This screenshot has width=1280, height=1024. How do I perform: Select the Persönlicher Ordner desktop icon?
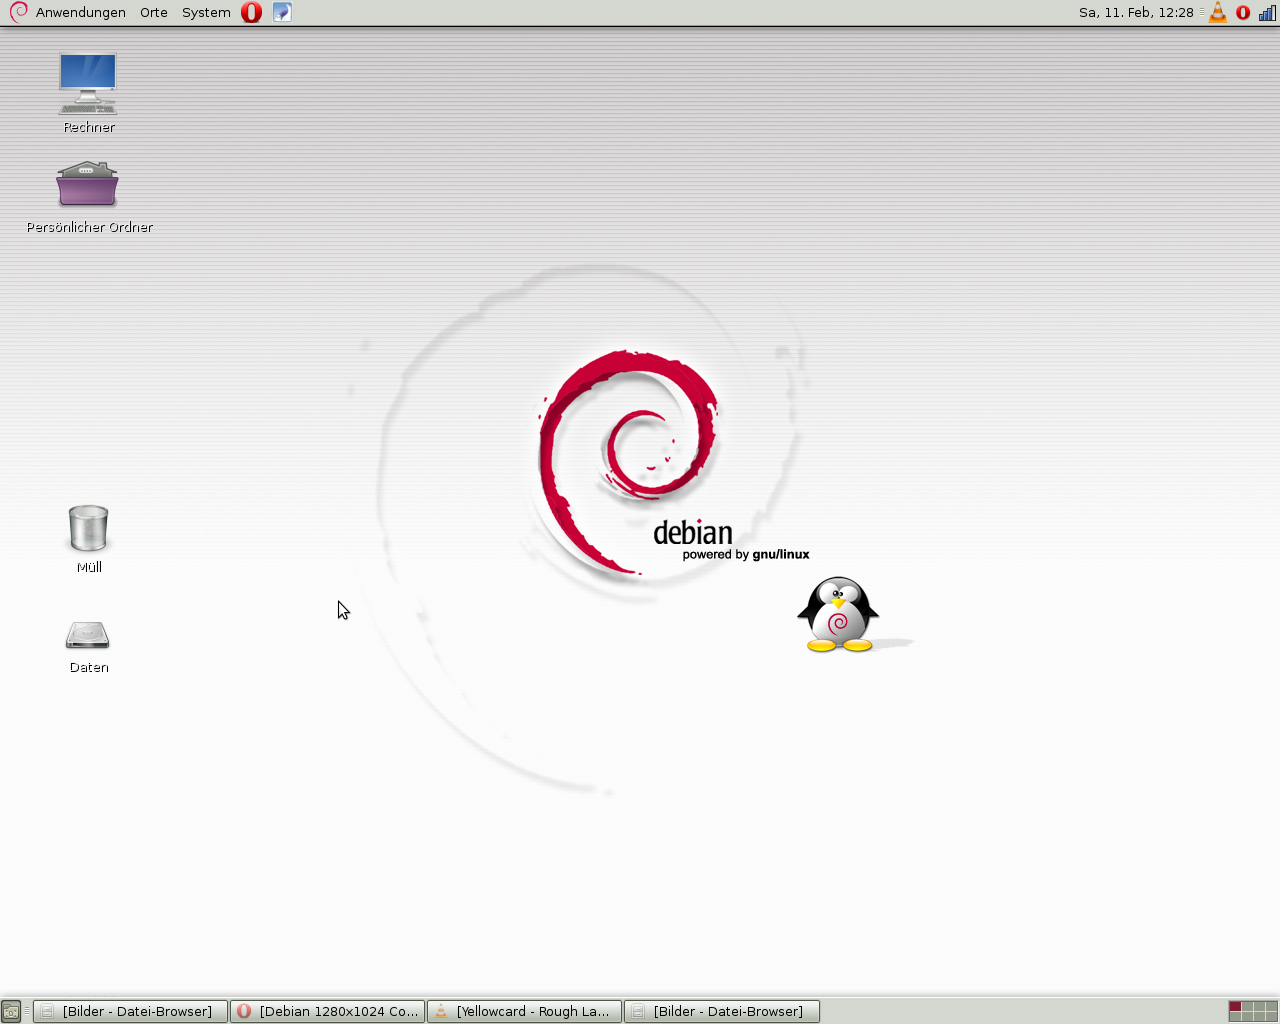click(88, 185)
